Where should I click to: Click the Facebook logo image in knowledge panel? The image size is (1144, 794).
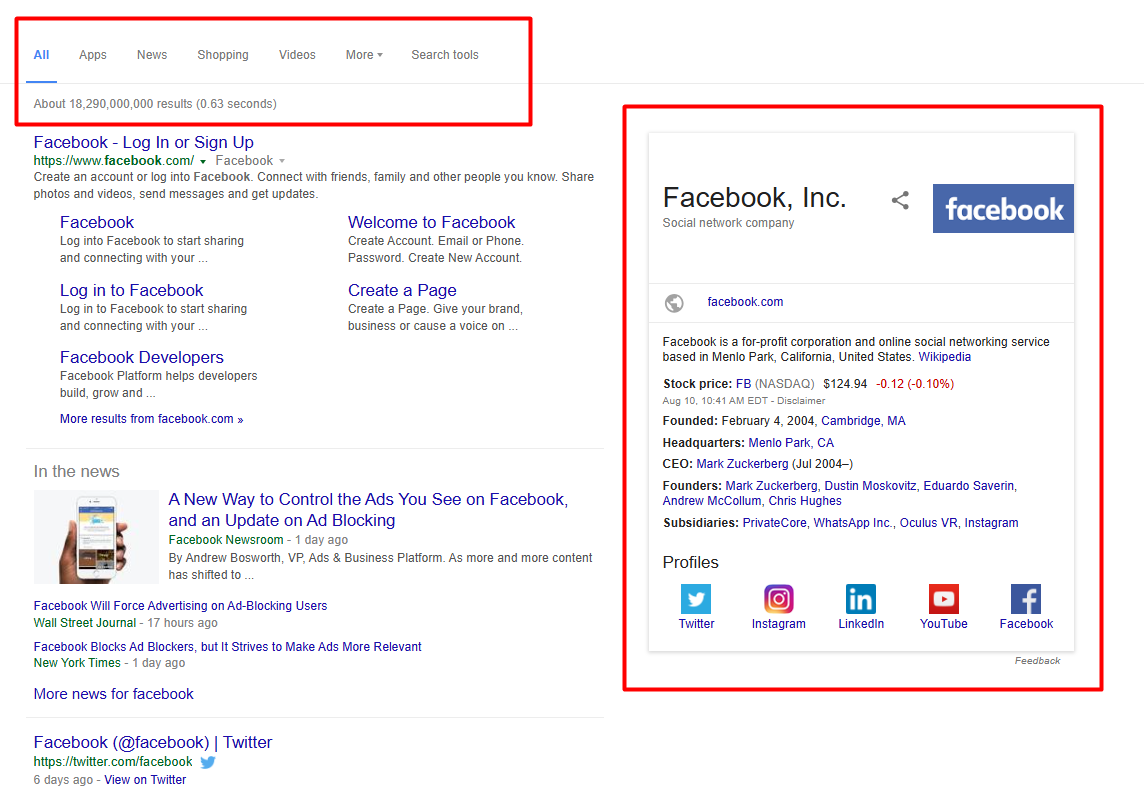click(x=1003, y=208)
